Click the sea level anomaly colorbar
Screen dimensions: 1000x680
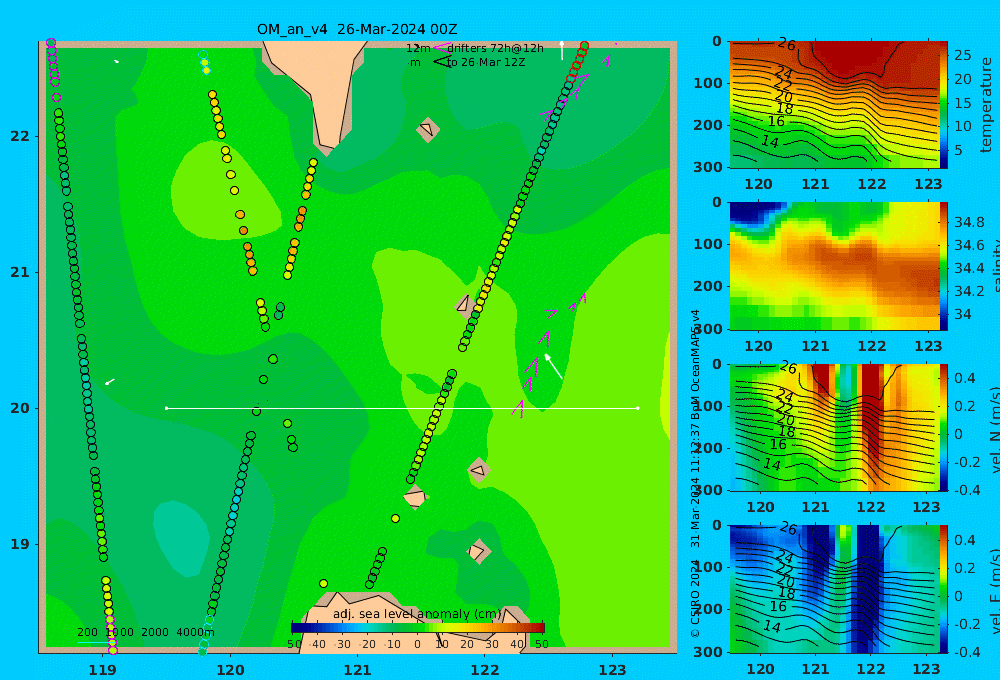click(418, 628)
